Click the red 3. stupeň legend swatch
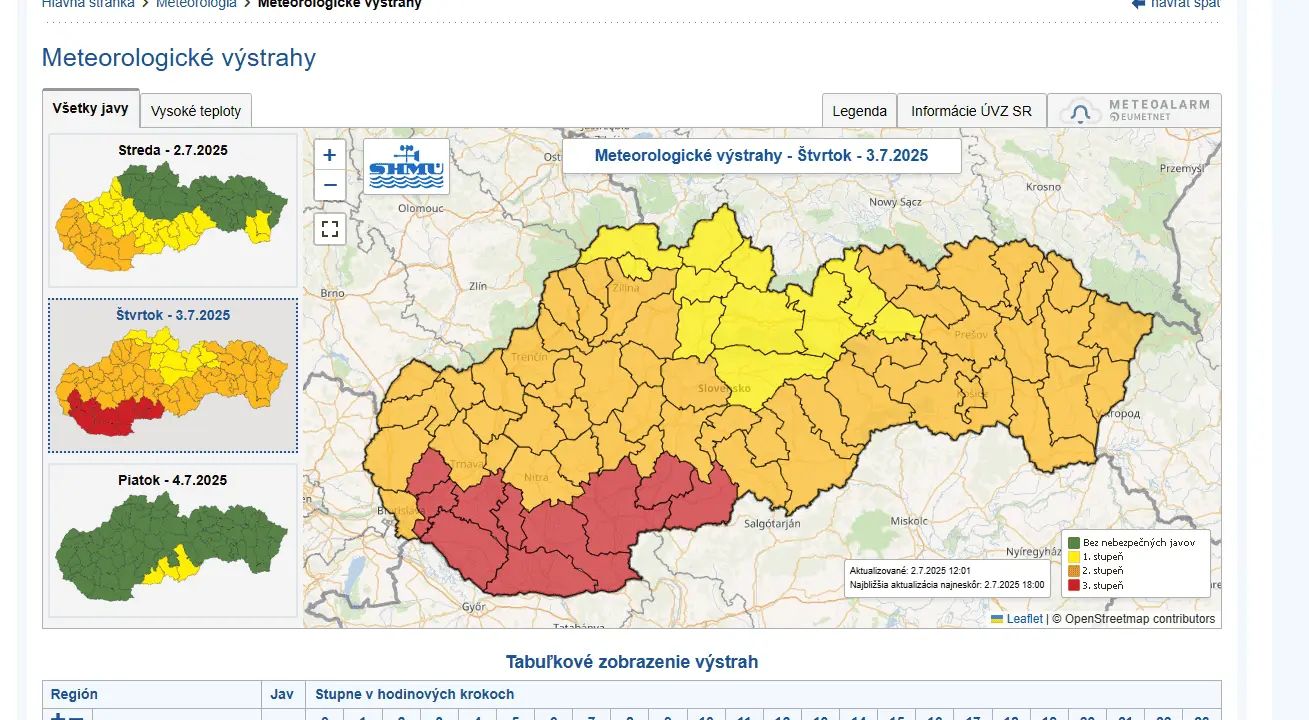This screenshot has height=720, width=1309. (x=1073, y=585)
